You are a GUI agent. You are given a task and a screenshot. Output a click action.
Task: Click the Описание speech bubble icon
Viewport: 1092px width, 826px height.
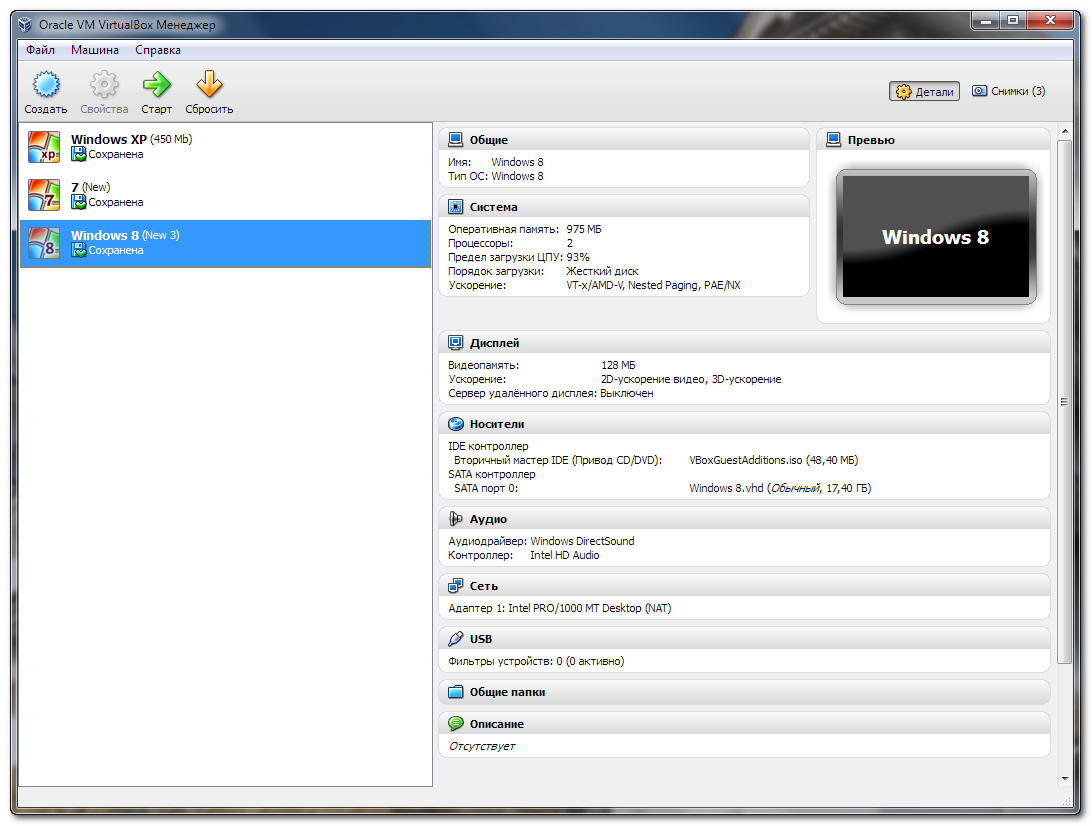(x=455, y=724)
